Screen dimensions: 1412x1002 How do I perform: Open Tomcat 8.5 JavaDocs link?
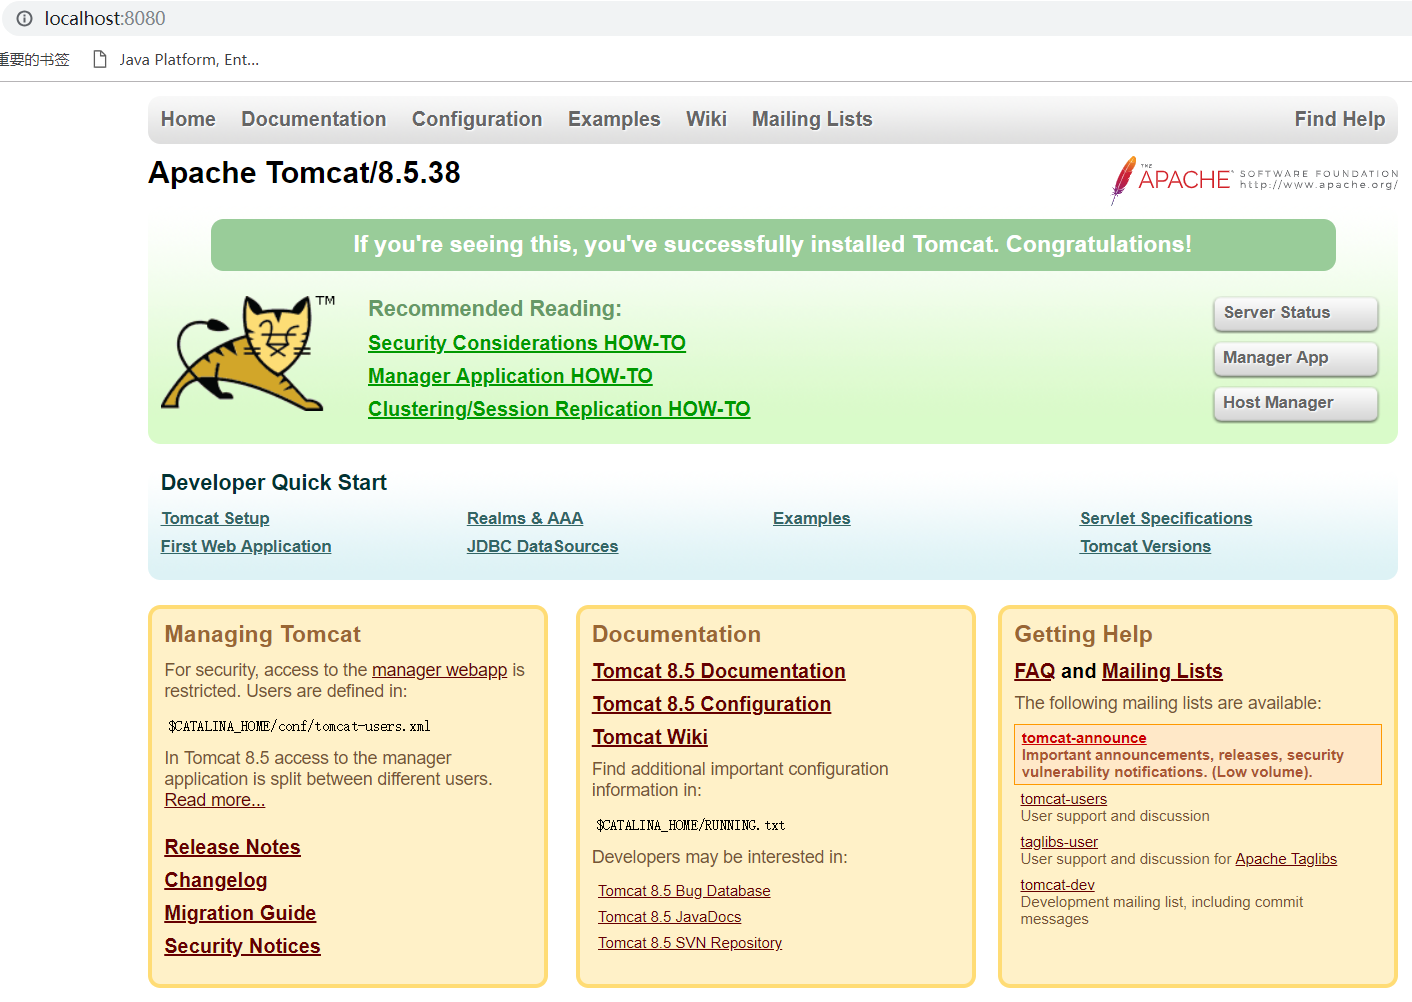pos(670,917)
